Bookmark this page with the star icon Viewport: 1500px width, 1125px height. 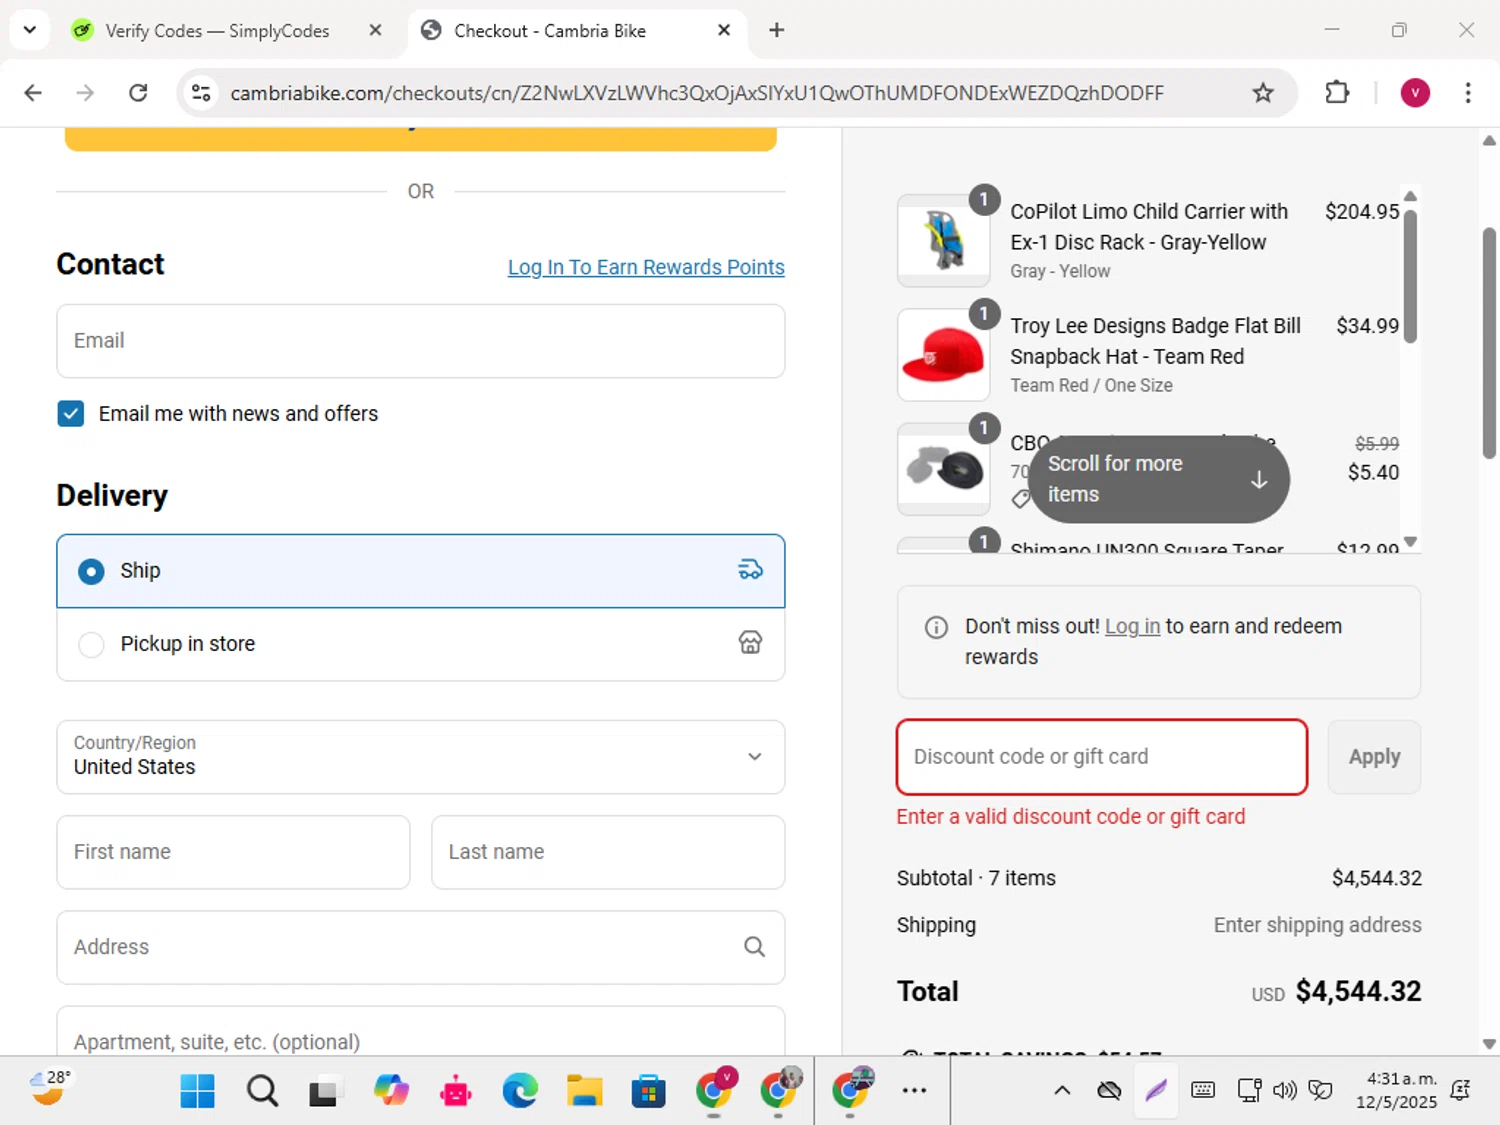[x=1263, y=93]
